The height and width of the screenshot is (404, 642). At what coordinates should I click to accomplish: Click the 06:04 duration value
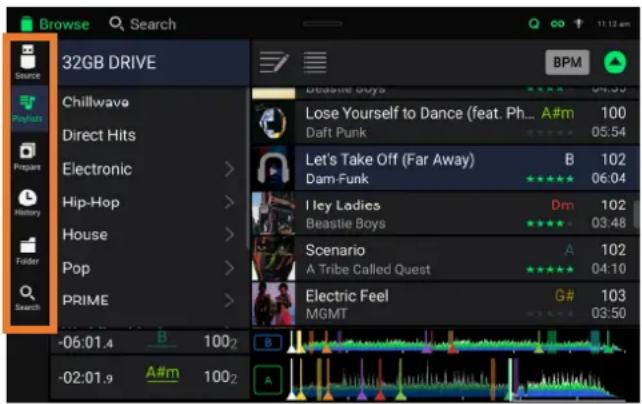[x=608, y=178]
